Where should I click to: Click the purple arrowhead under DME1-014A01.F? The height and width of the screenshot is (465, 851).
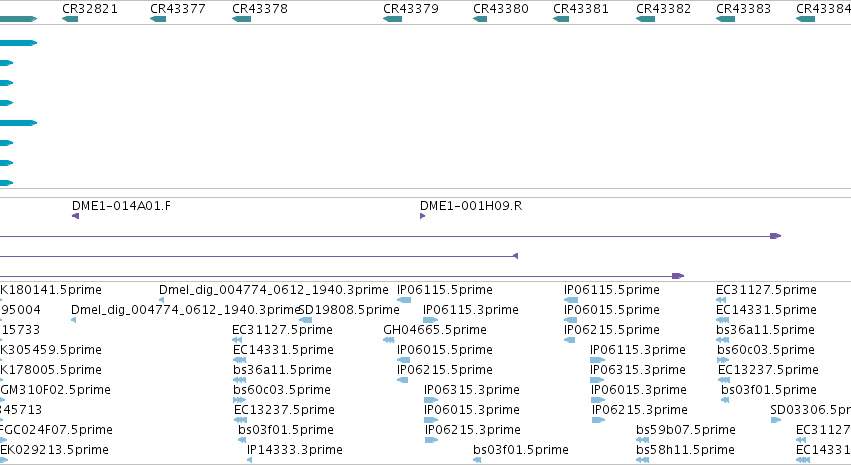coord(75,216)
